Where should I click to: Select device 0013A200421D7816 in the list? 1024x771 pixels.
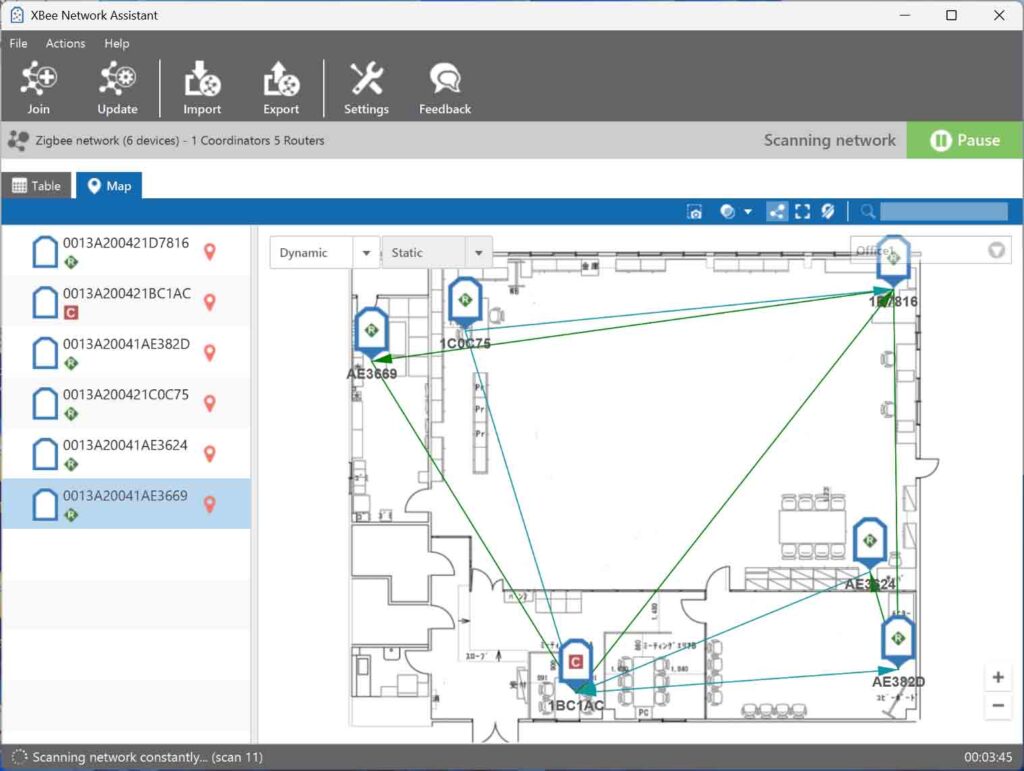126,251
